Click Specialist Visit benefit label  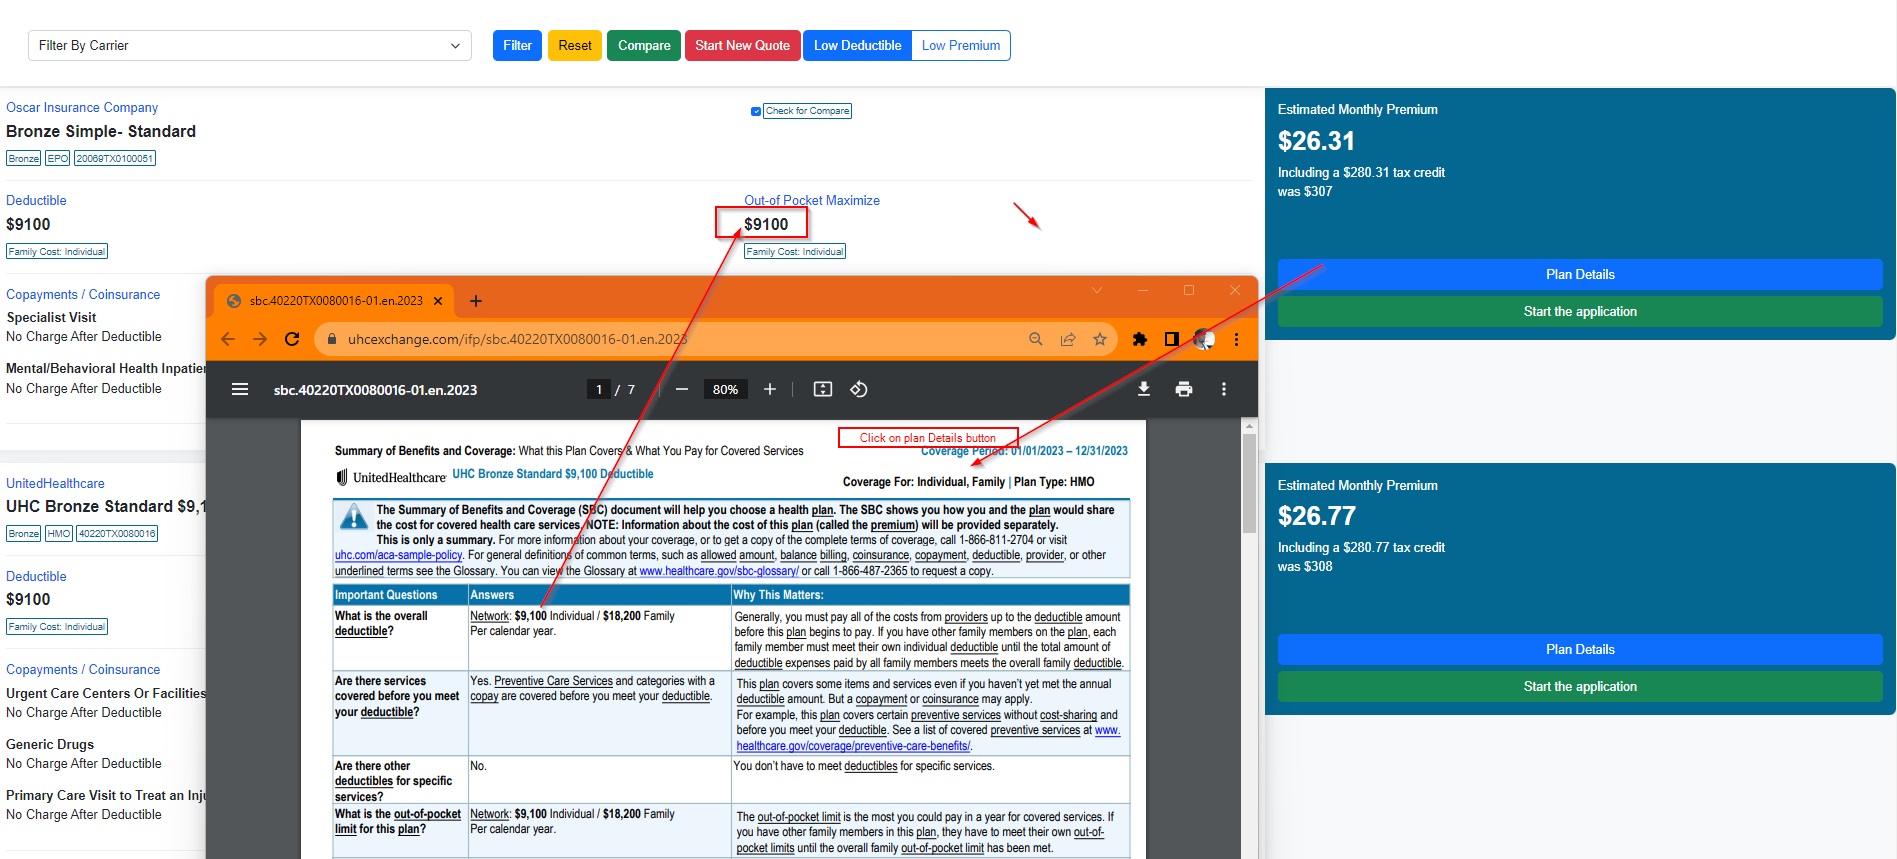point(51,317)
